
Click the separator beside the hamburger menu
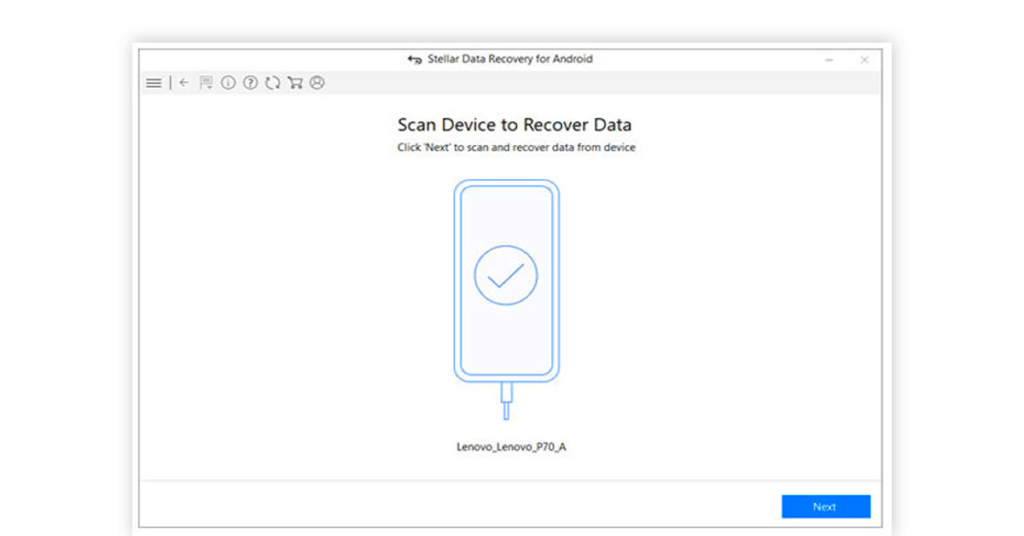pos(170,83)
